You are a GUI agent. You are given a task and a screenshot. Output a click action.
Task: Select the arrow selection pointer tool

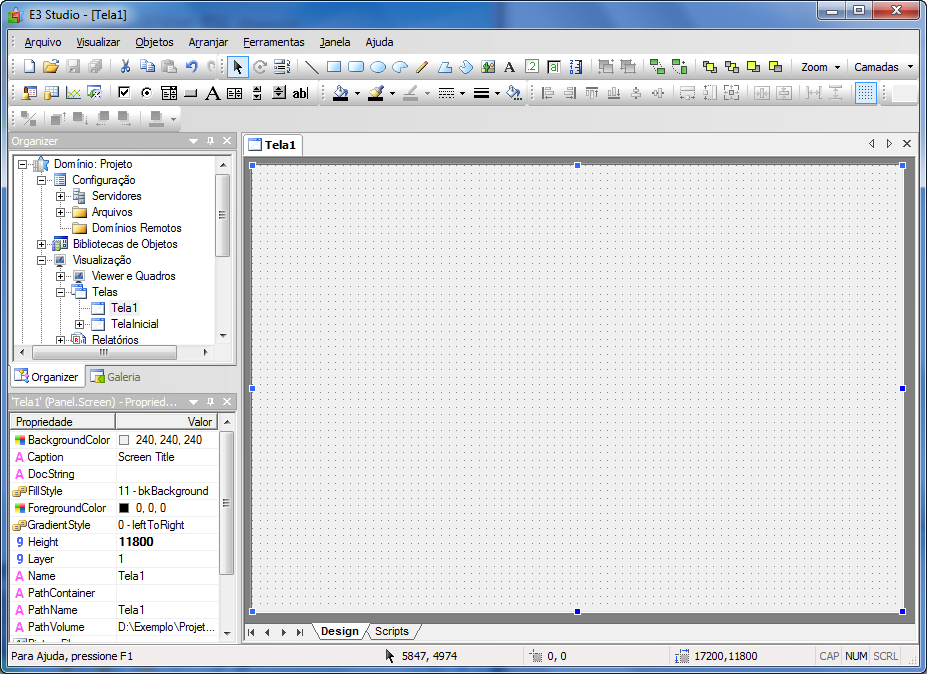coord(238,67)
